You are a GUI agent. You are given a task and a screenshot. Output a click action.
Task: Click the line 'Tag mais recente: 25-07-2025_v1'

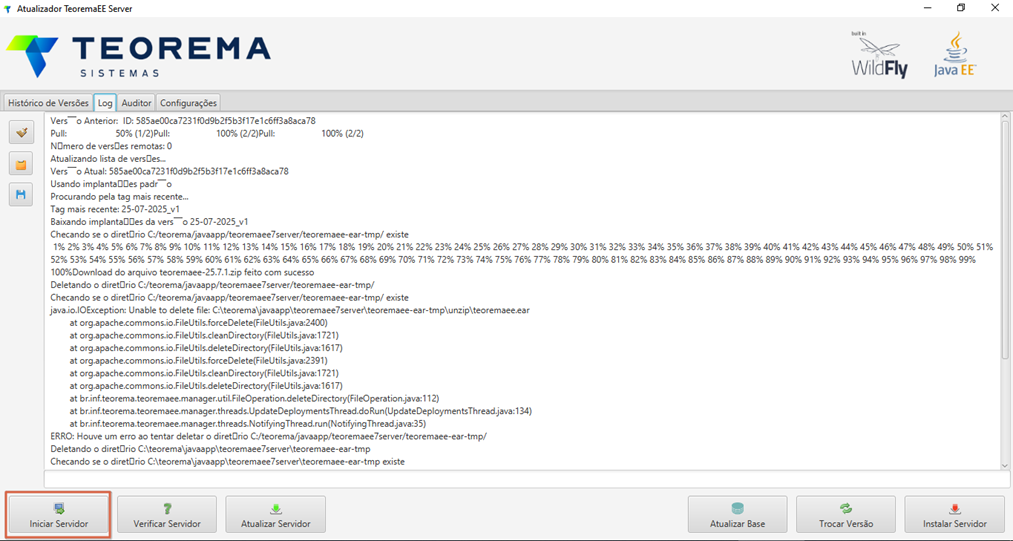pos(115,209)
